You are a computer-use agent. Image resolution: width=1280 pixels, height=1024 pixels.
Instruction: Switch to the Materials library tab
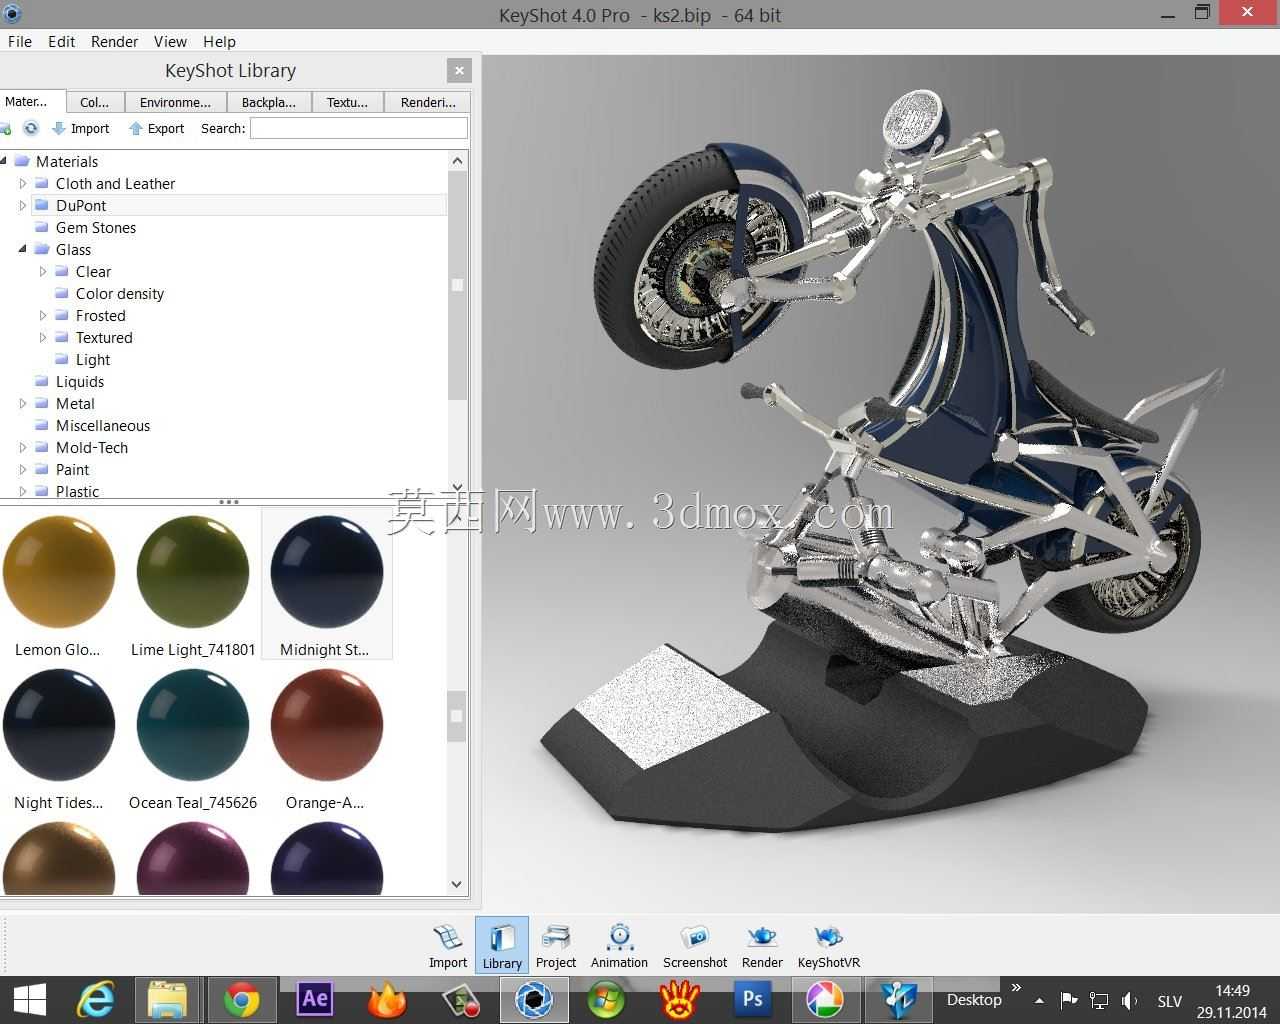tap(30, 102)
